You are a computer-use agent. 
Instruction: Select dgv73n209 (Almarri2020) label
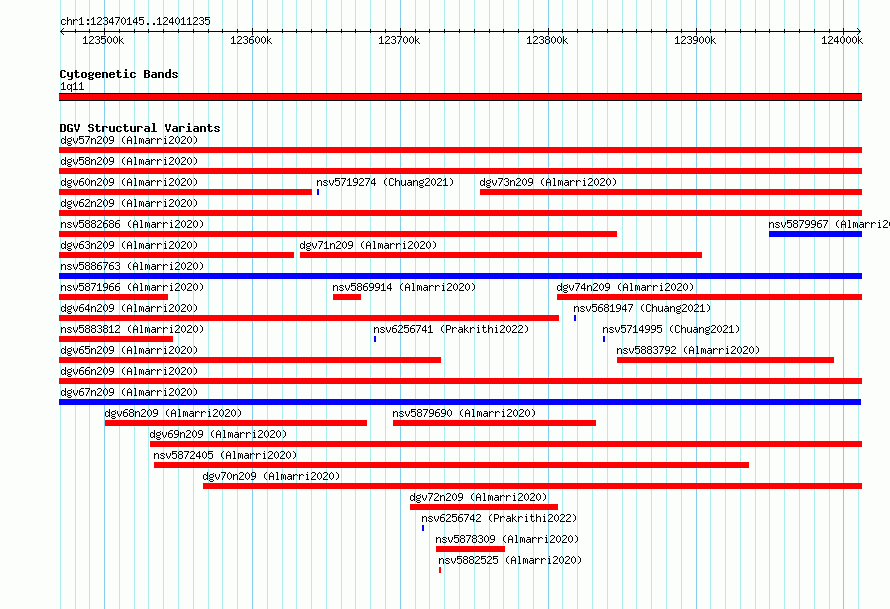(x=548, y=182)
